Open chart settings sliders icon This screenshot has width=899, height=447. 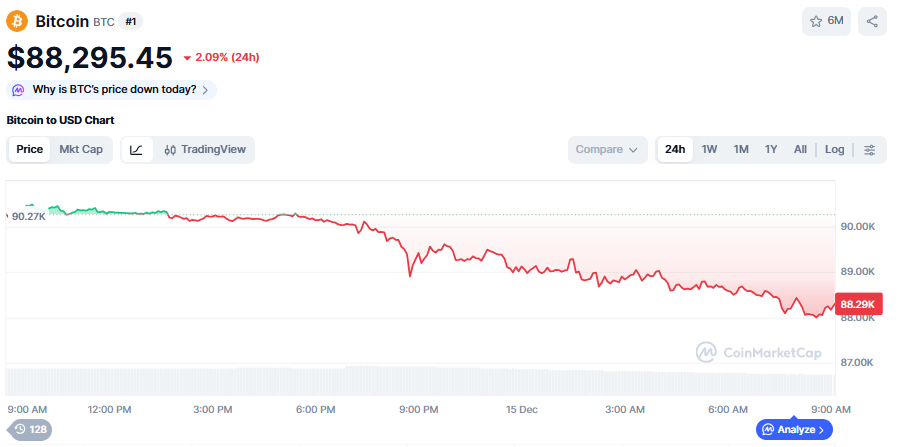(869, 150)
